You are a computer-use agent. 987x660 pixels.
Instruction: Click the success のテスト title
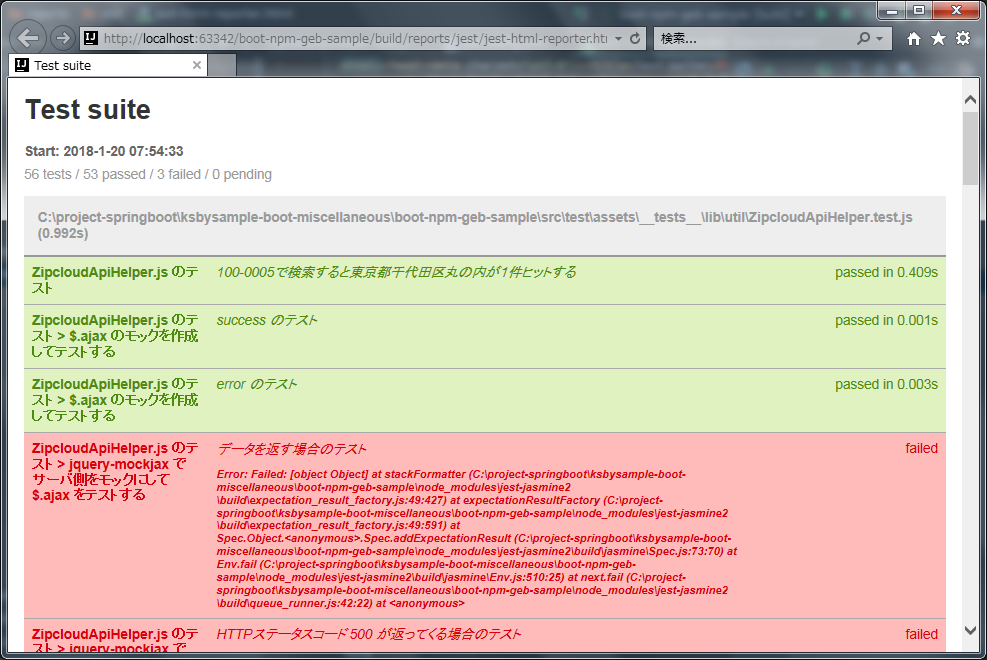(267, 320)
